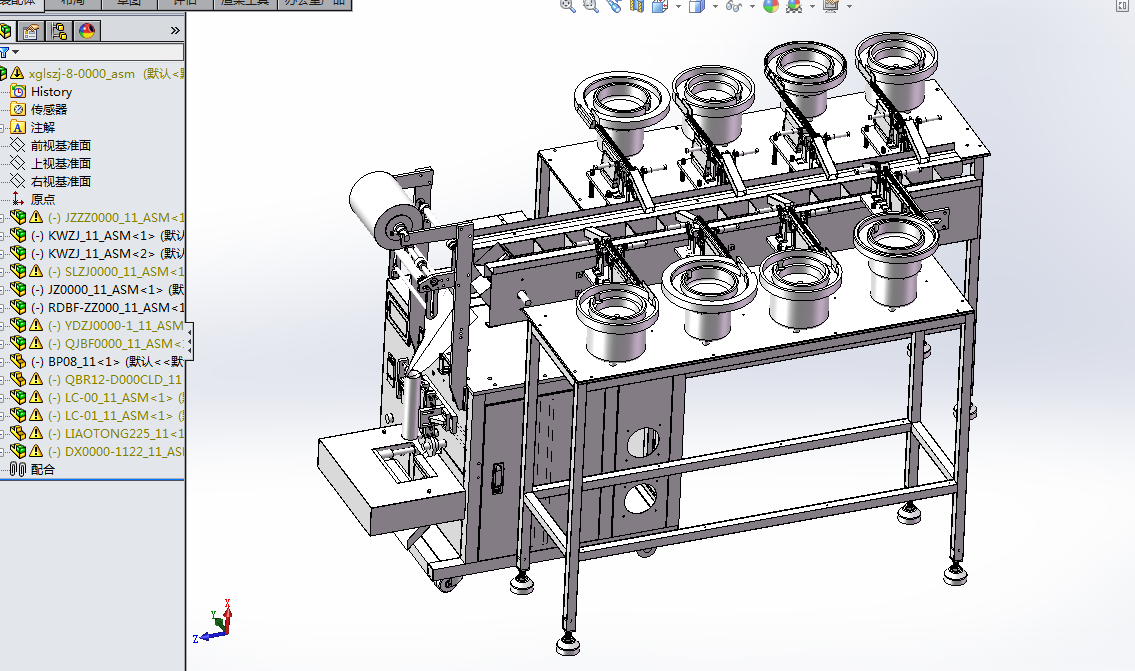Viewport: 1135px width, 671px height.
Task: Activate the Section View tool
Action: point(636,6)
